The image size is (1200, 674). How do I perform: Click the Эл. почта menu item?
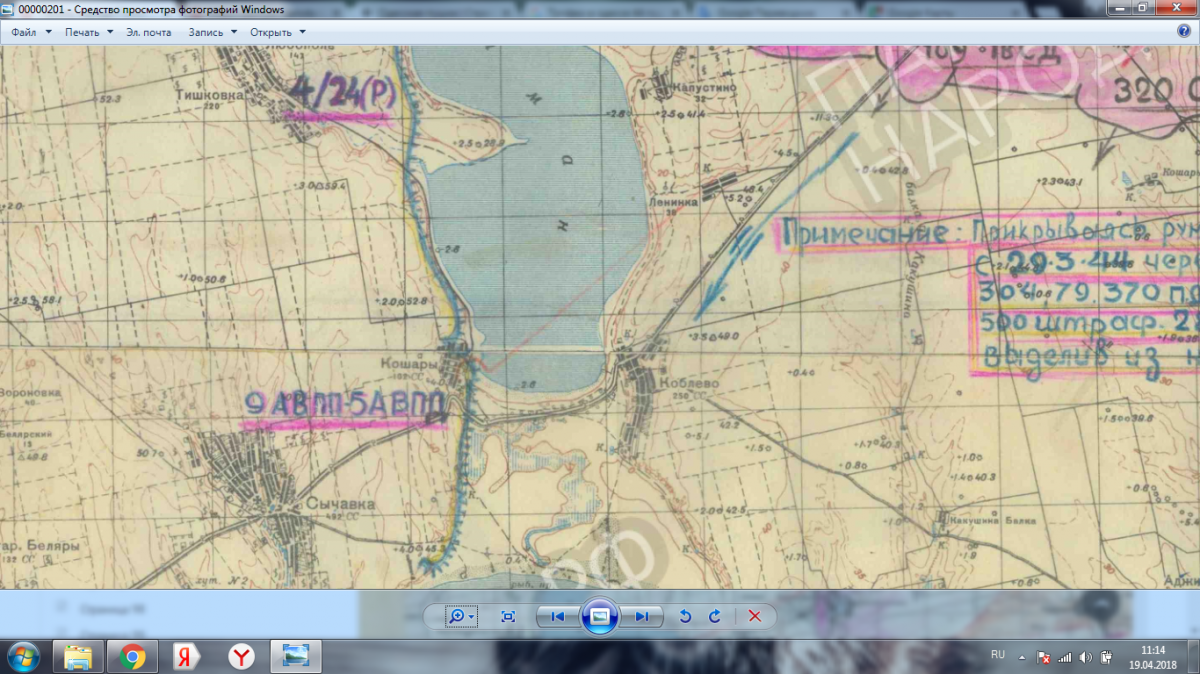click(148, 32)
